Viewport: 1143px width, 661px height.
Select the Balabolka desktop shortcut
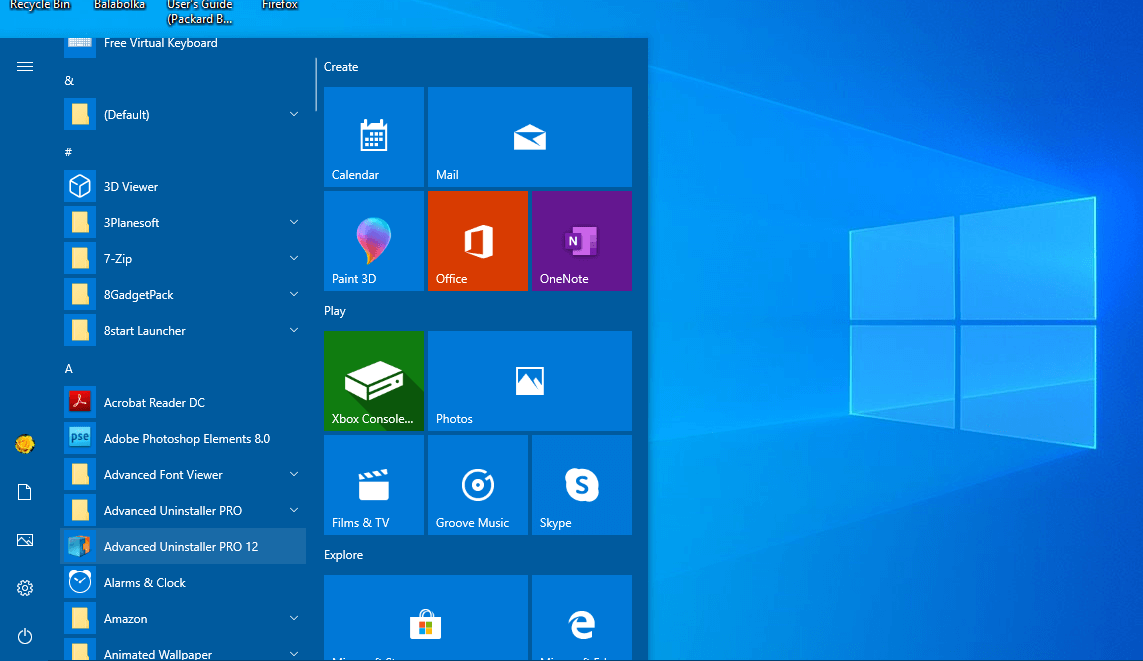pyautogui.click(x=120, y=5)
